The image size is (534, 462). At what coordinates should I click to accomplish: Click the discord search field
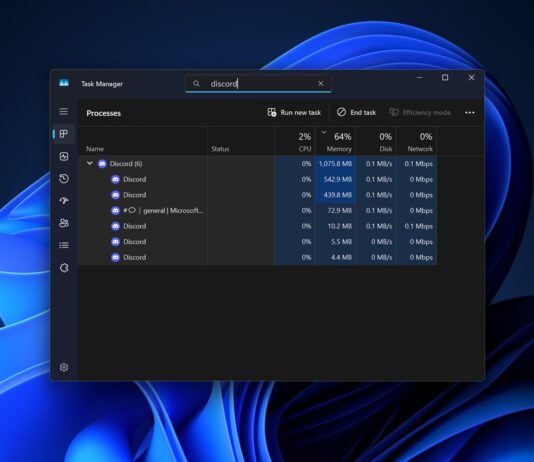[258, 83]
